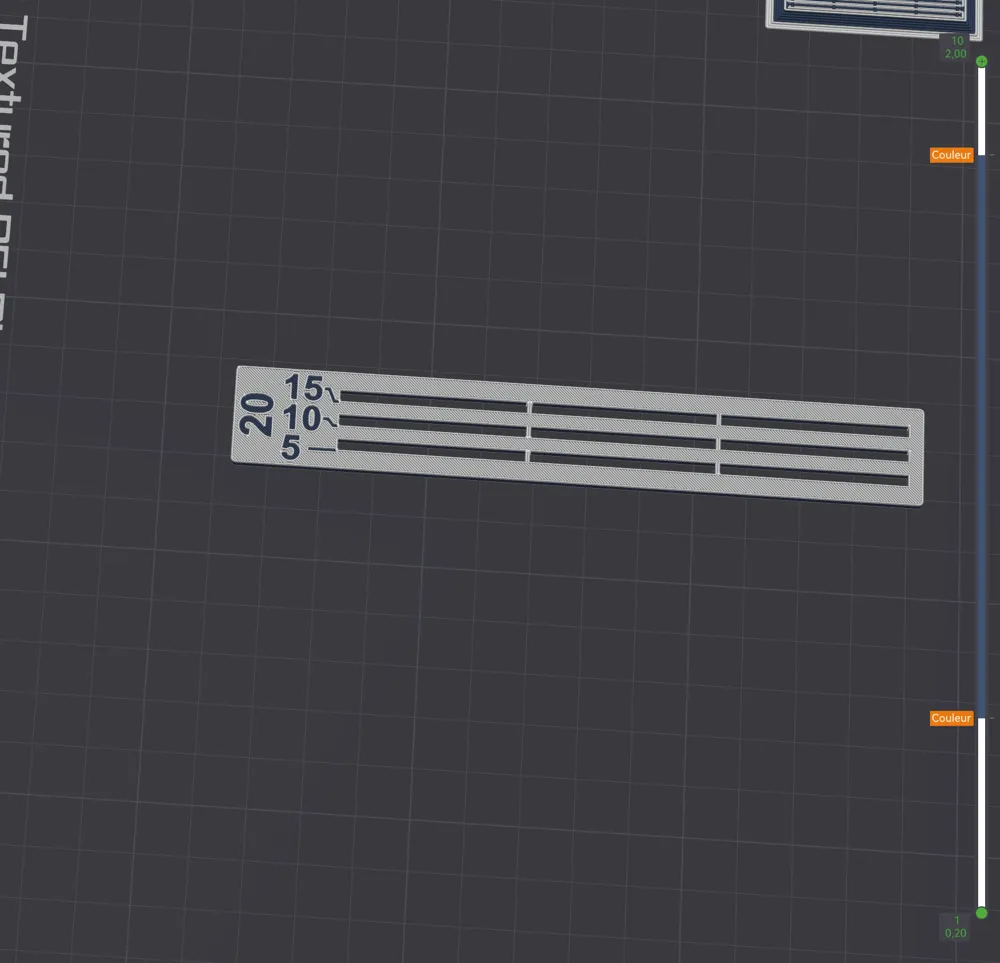Click the layer indicator showing 10 / 2,00
Viewport: 1000px width, 963px height.
955,47
